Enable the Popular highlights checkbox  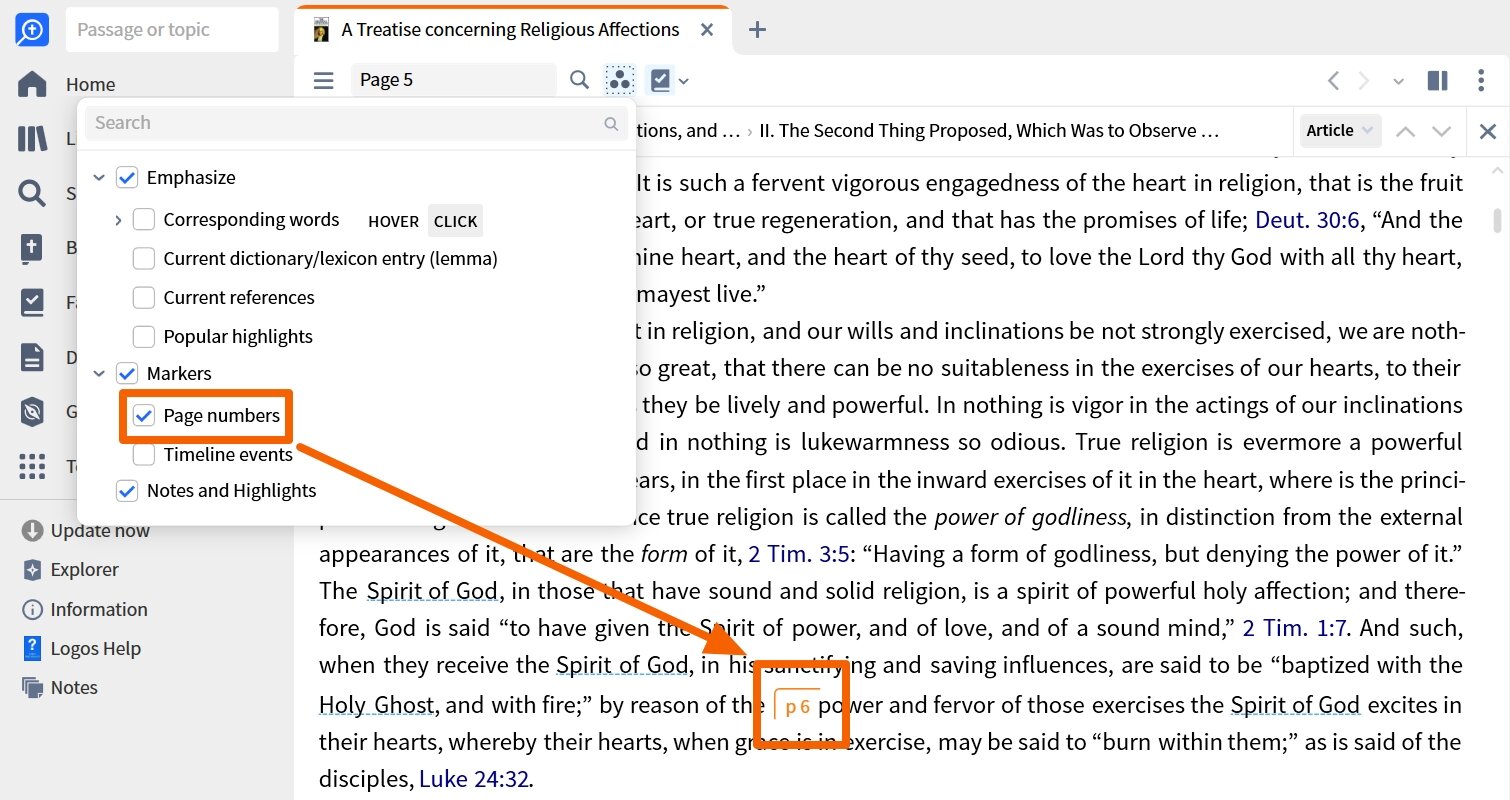[x=143, y=336]
